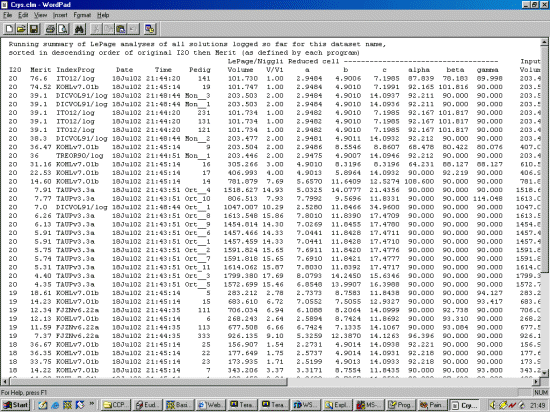Click the NUM indicator in status bar
Screen dimensions: 550x412
(541, 392)
